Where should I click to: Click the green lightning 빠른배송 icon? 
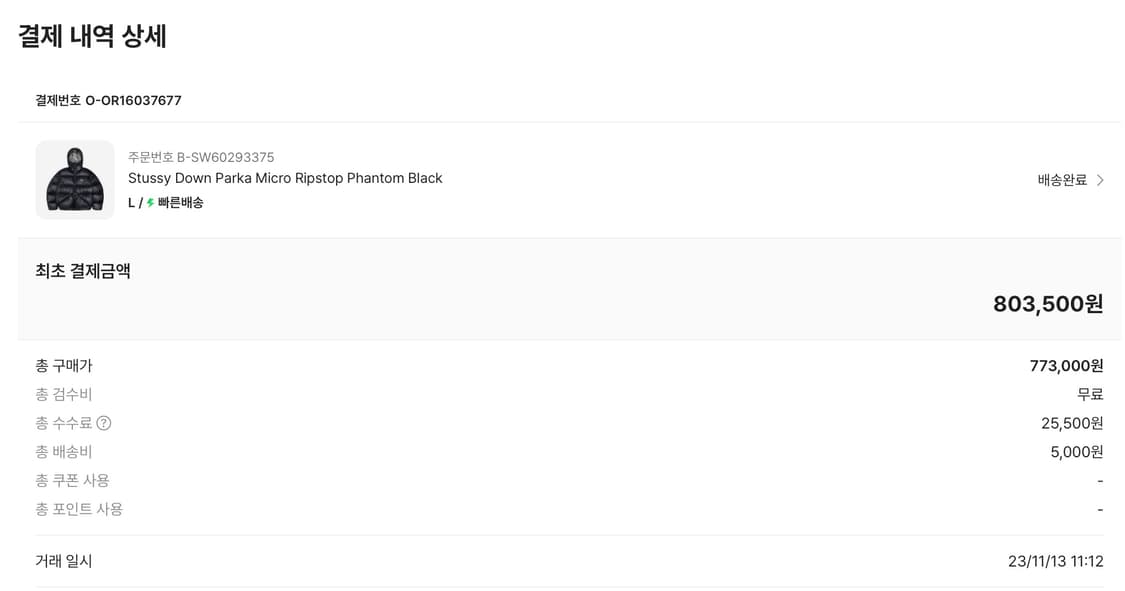[x=151, y=203]
